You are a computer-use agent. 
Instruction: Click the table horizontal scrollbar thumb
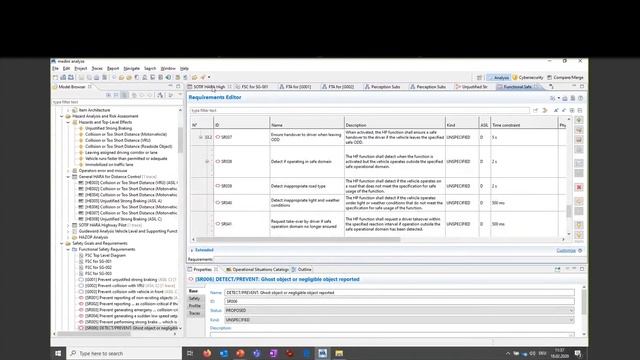click(298, 240)
